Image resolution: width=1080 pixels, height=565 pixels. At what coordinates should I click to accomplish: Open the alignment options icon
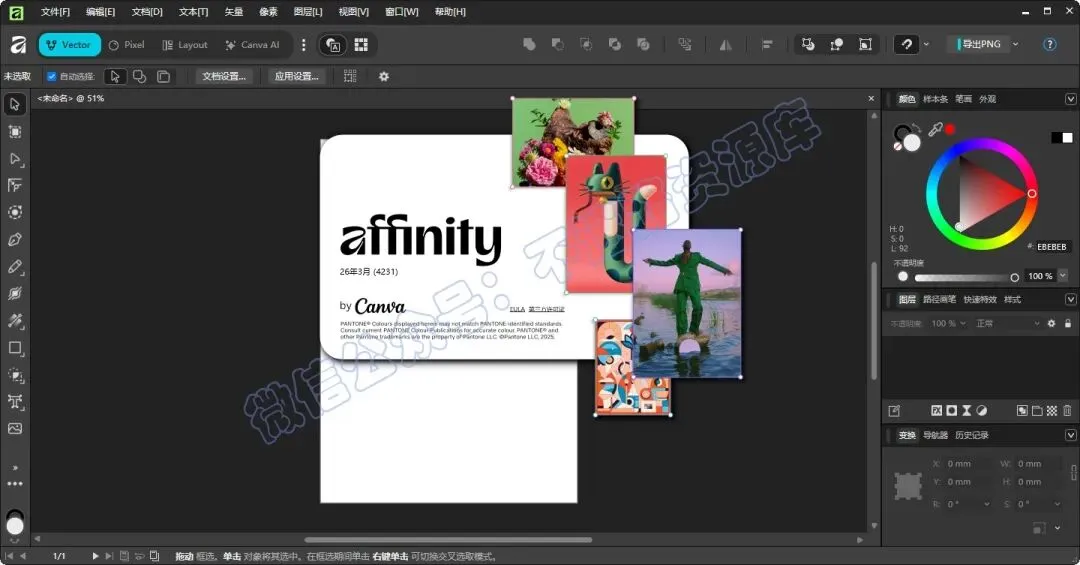(x=767, y=45)
